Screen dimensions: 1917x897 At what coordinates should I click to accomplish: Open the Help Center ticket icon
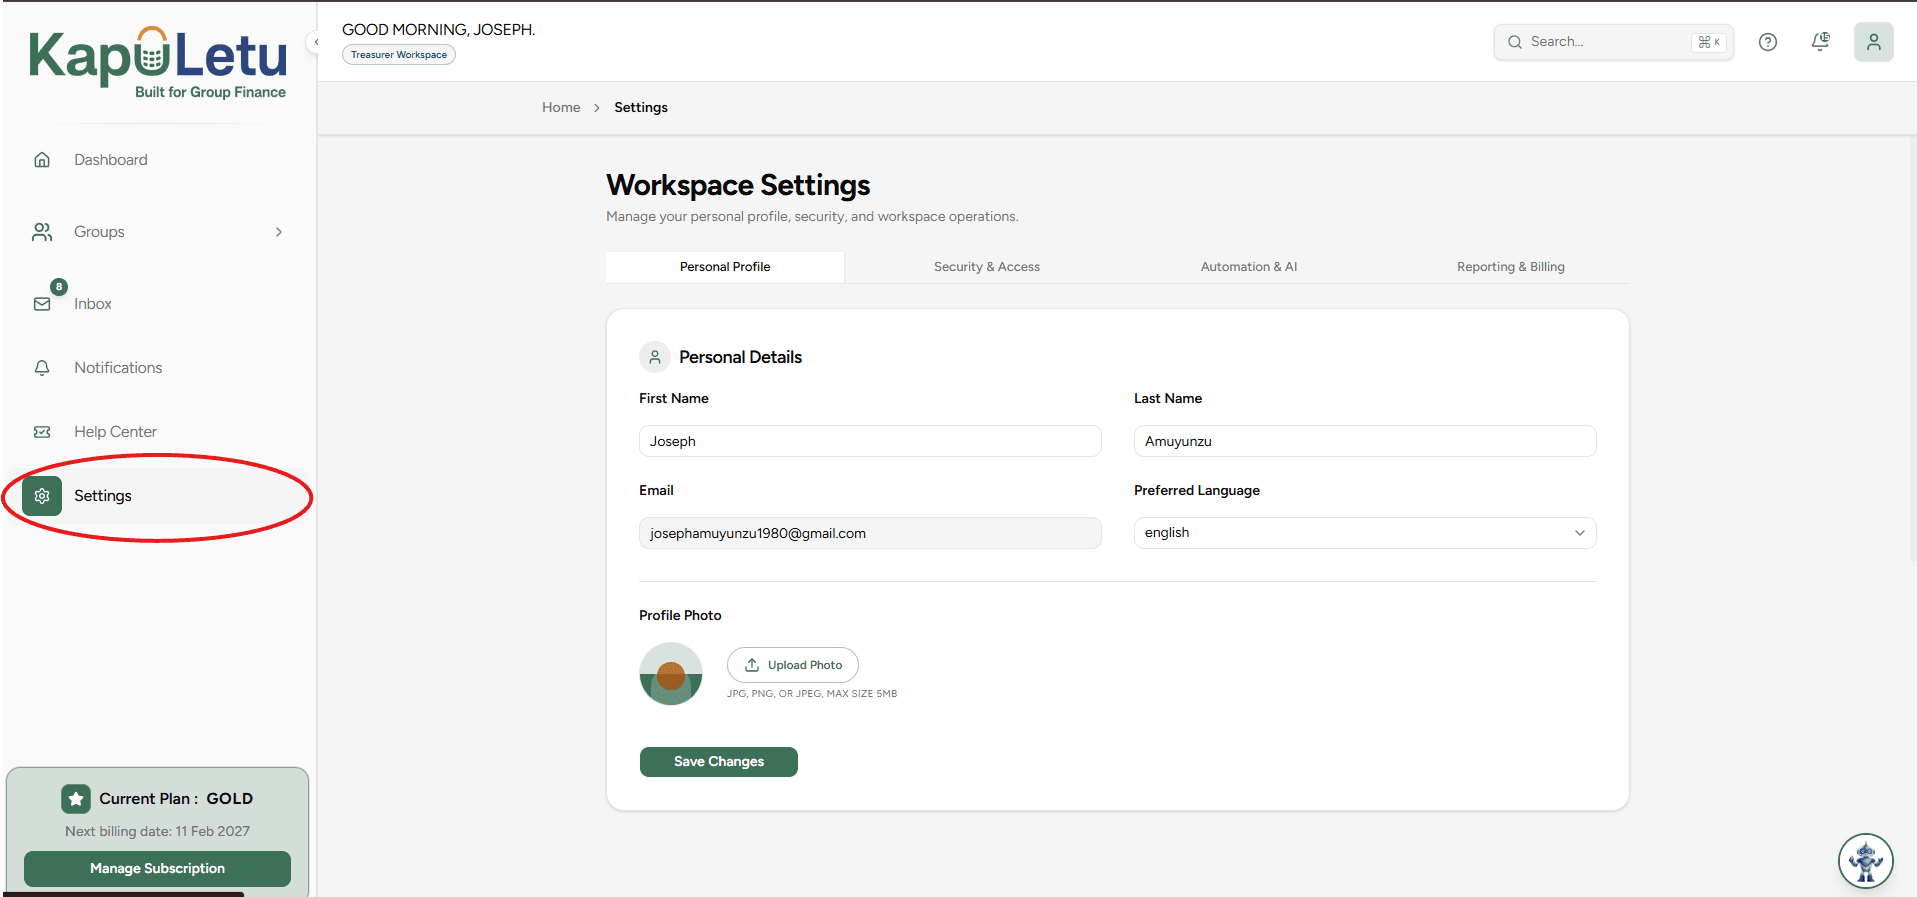[x=42, y=432]
